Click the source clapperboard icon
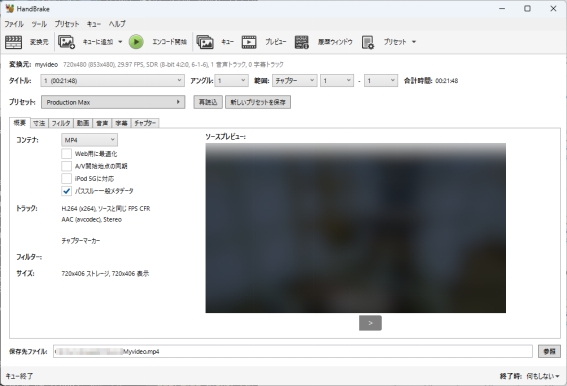 pyautogui.click(x=14, y=42)
